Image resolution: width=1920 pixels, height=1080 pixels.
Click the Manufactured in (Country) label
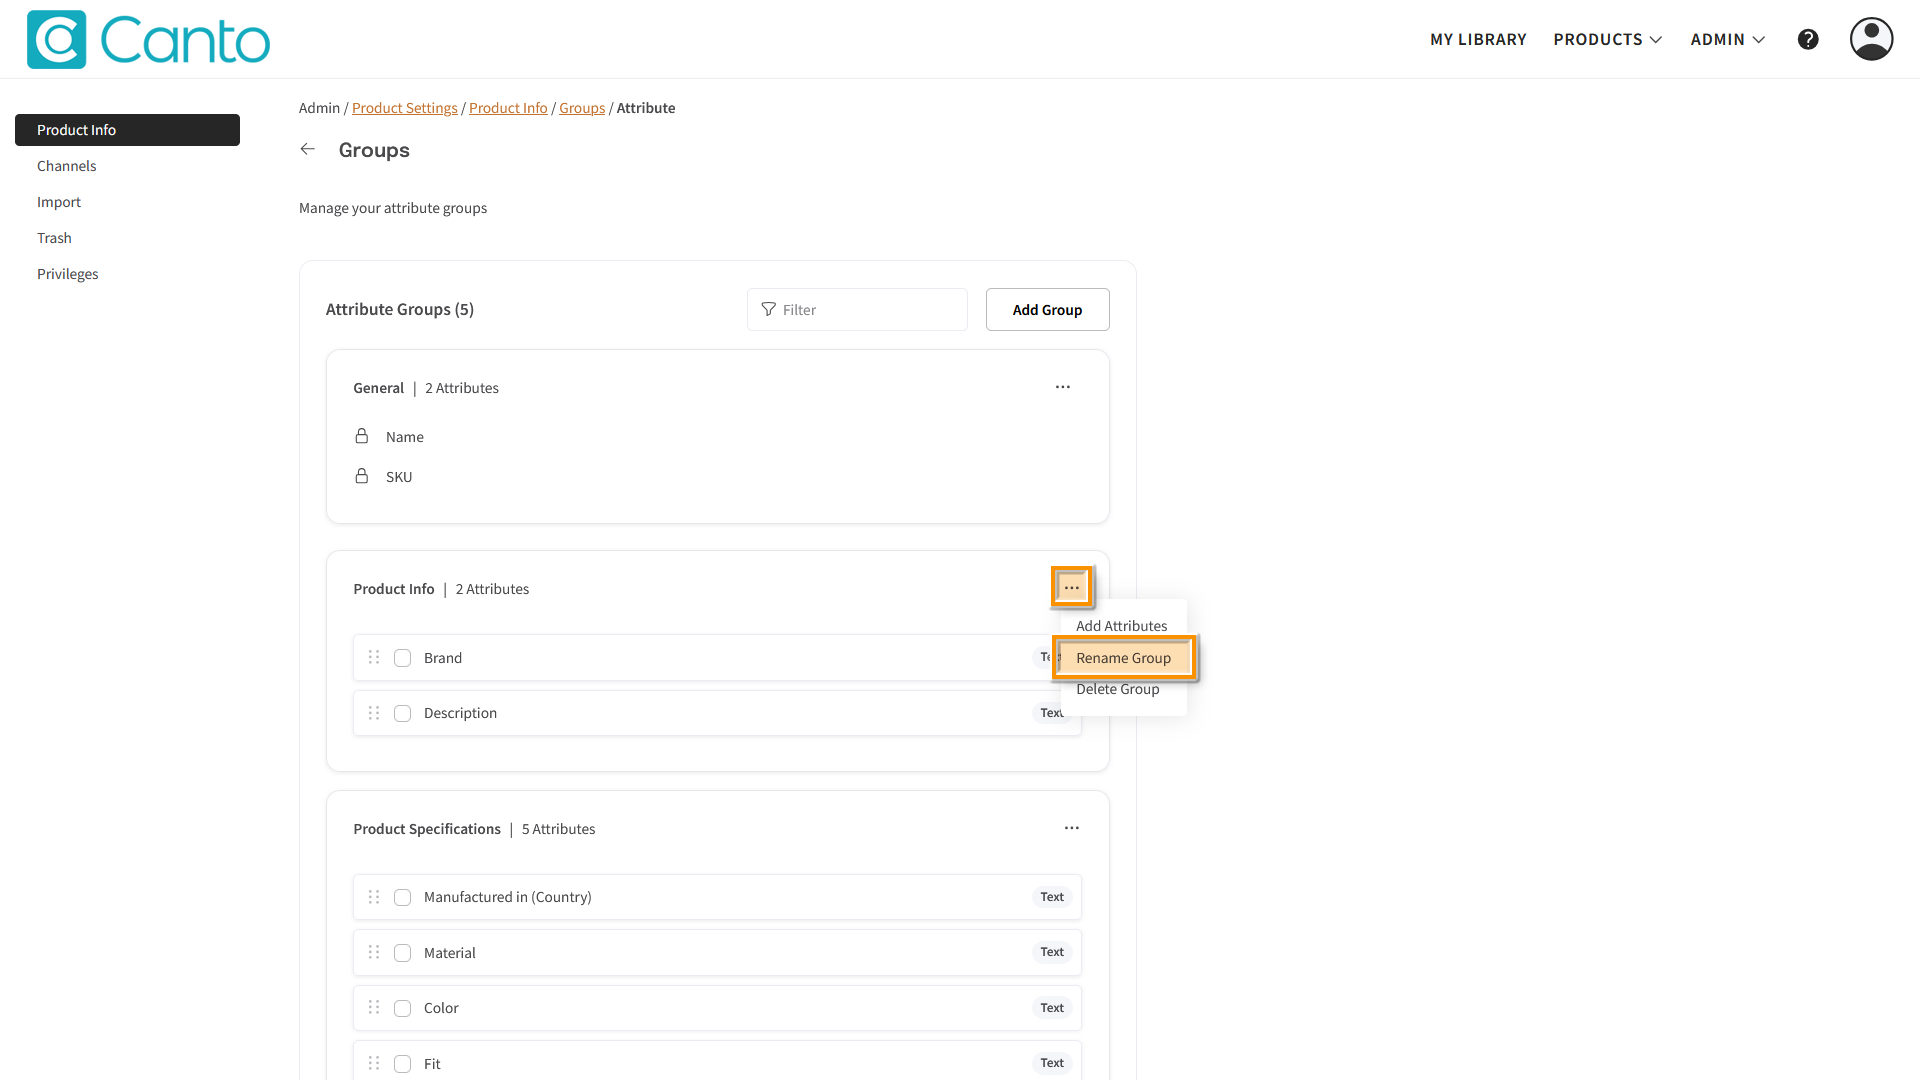pyautogui.click(x=508, y=897)
